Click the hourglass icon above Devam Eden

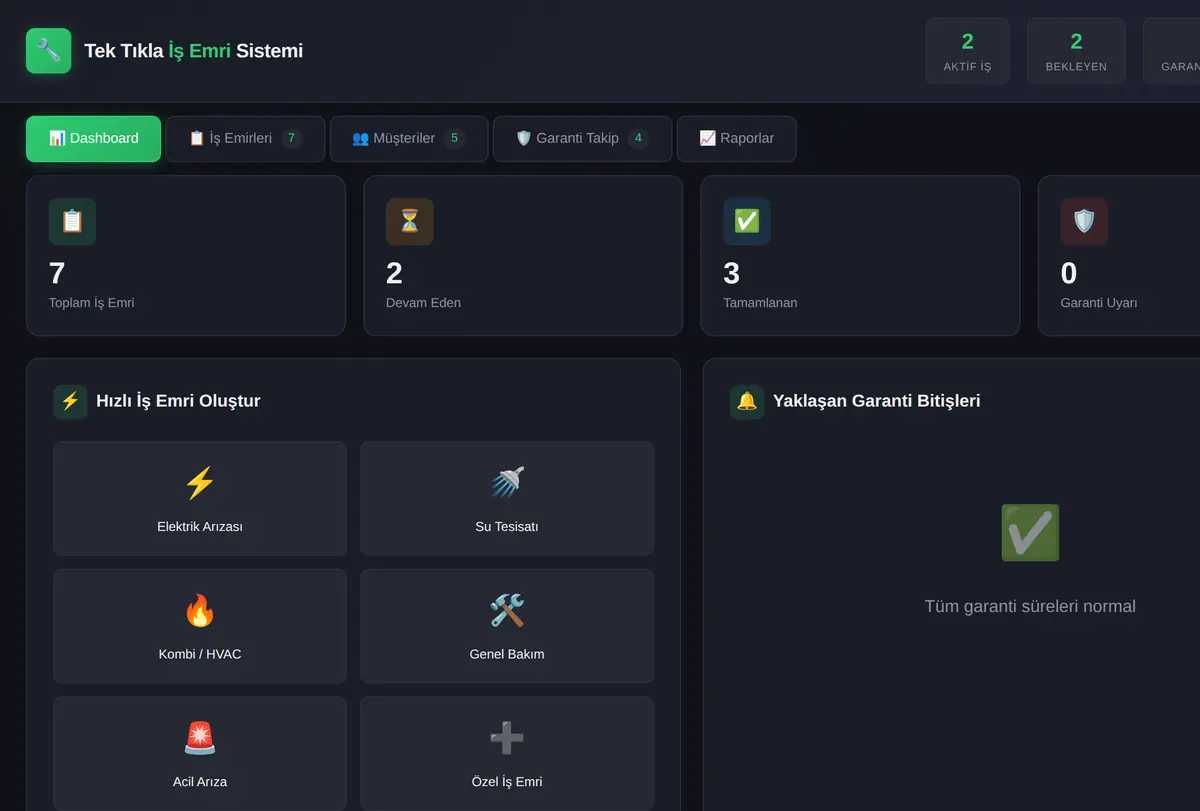click(x=410, y=222)
